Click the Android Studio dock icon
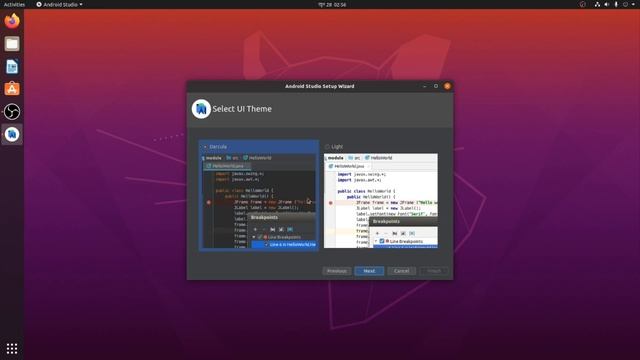This screenshot has height=360, width=640. (12, 134)
